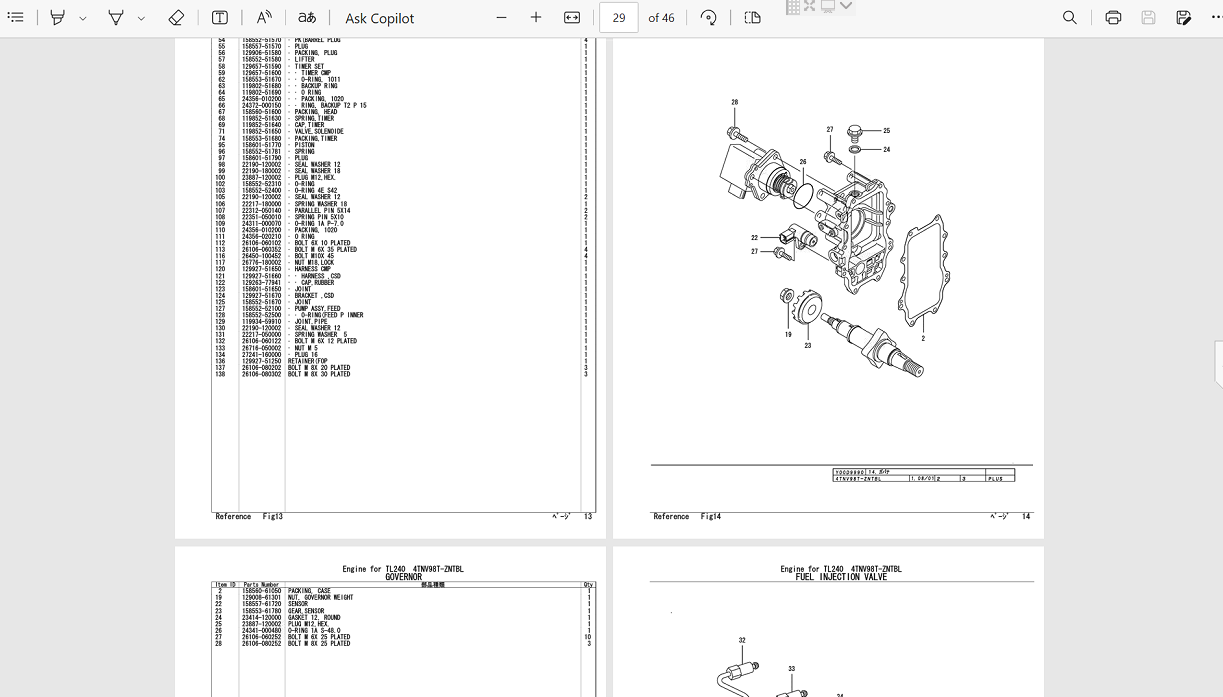Click 'NUT, GOVERNOR WEIGHT' in the governor table
Image resolution: width=1223 pixels, height=697 pixels.
[x=320, y=598]
